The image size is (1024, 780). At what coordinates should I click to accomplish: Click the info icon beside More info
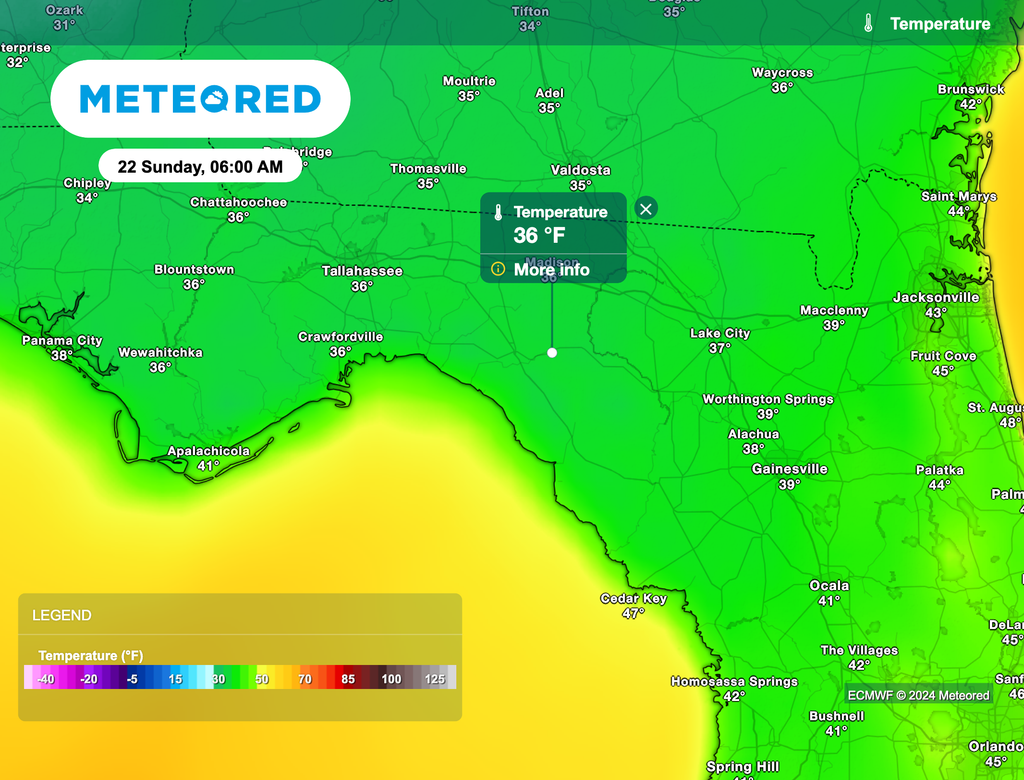pos(498,269)
